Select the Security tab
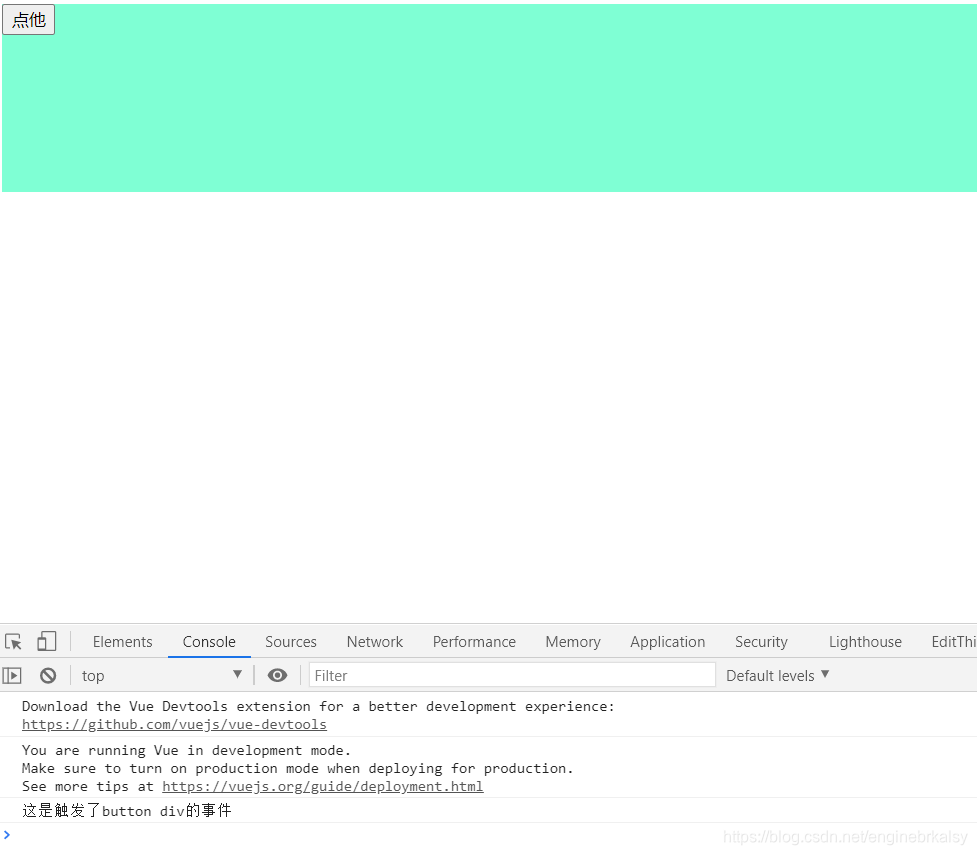The height and width of the screenshot is (855, 977). coord(761,642)
